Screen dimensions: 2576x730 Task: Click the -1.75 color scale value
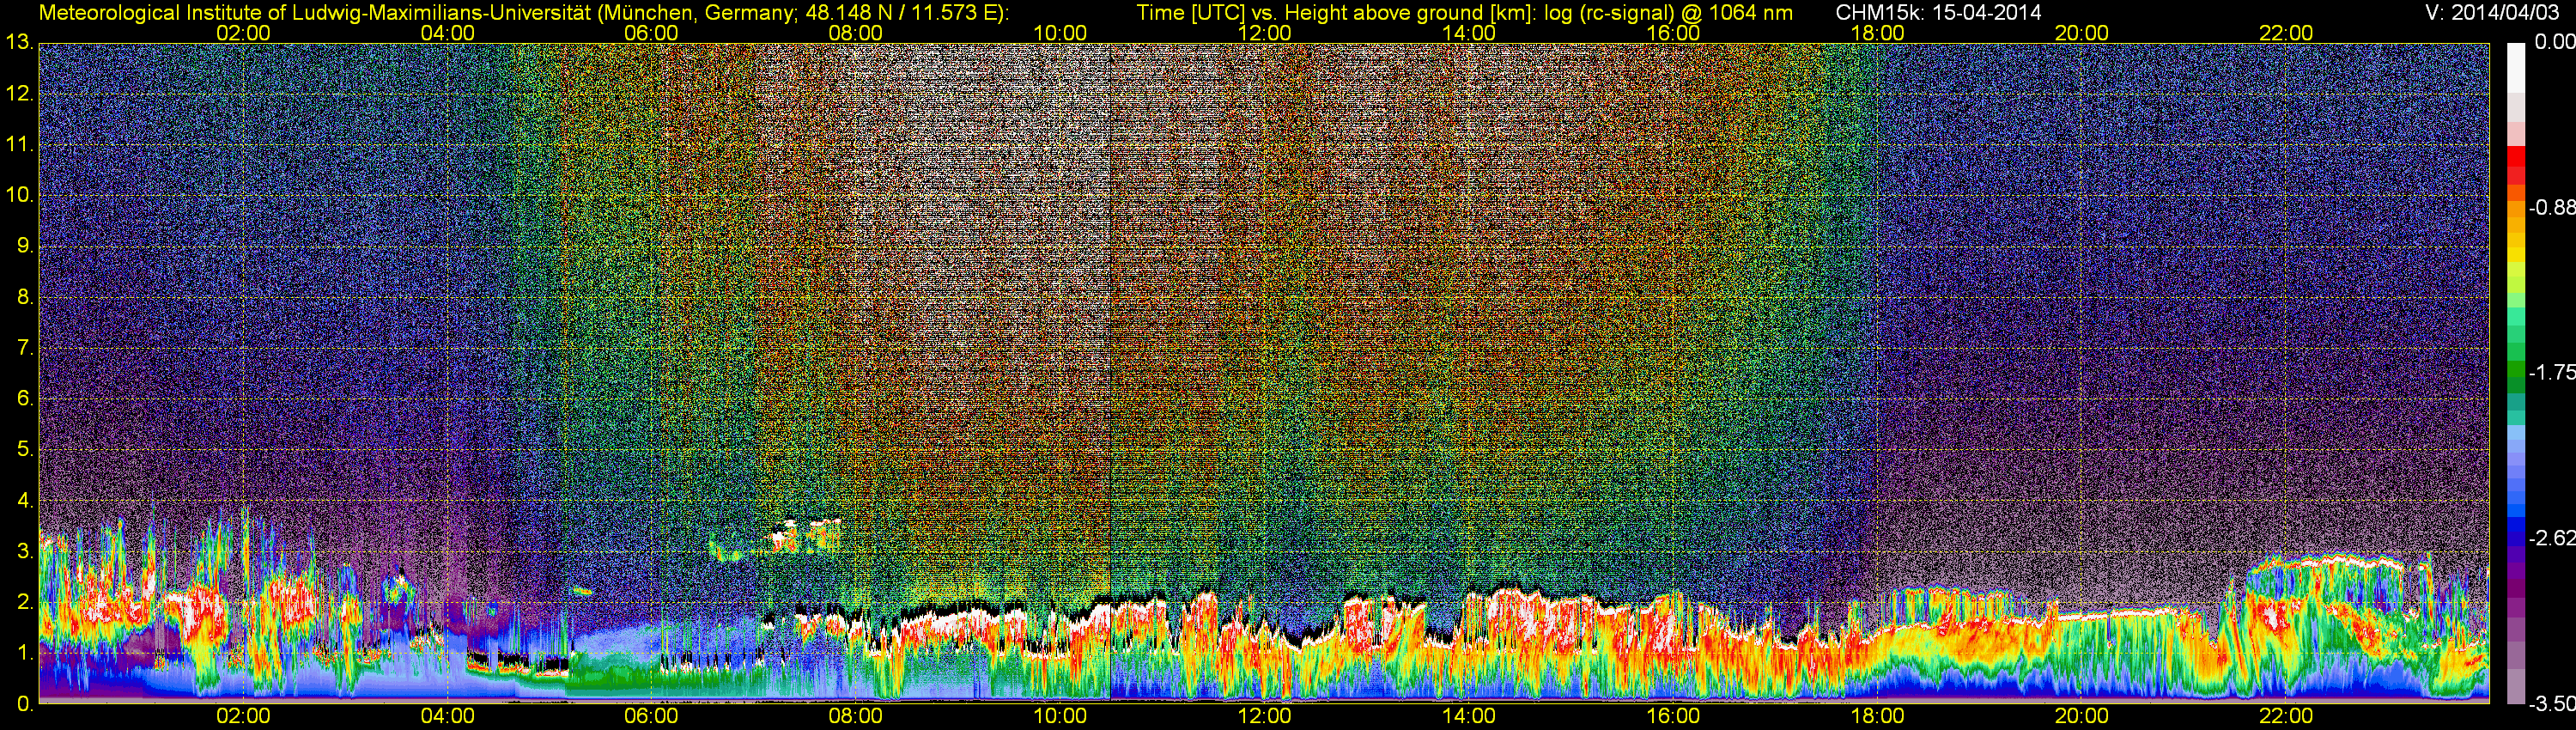tap(2551, 373)
